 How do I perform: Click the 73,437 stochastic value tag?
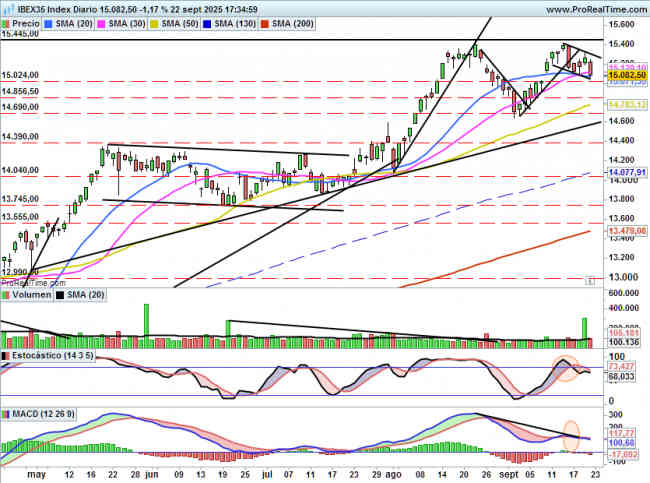622,366
